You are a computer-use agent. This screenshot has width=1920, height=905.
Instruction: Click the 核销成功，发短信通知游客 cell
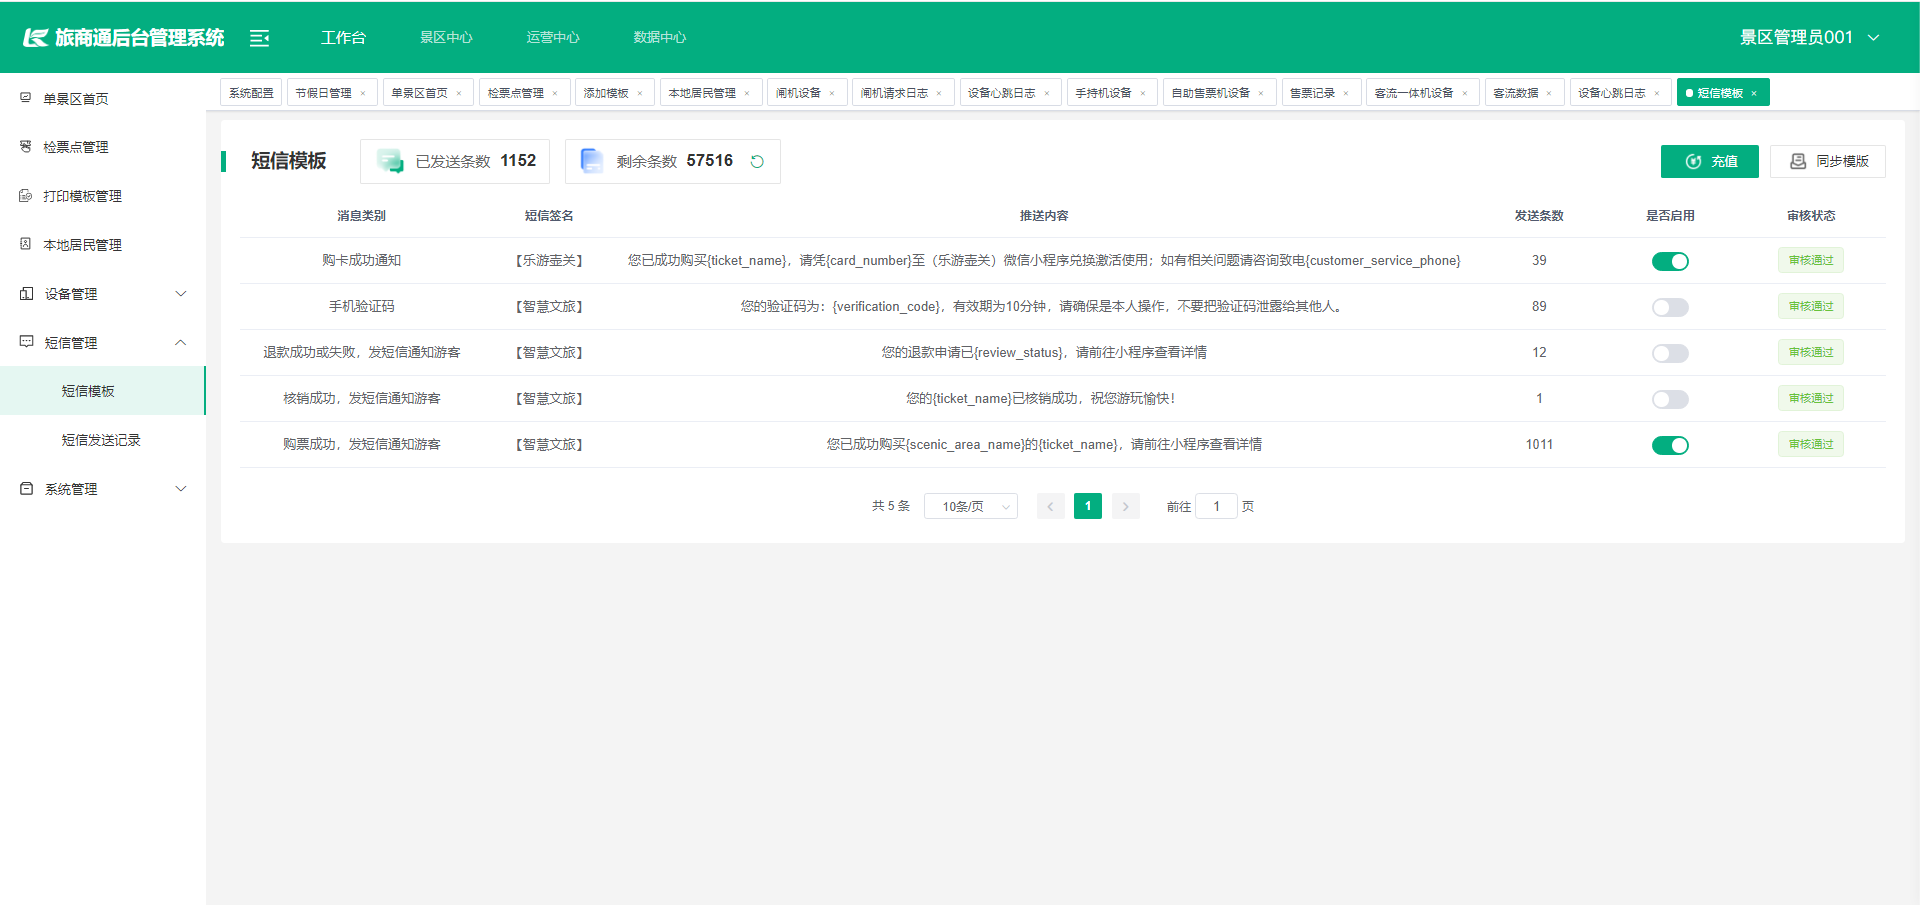[361, 399]
